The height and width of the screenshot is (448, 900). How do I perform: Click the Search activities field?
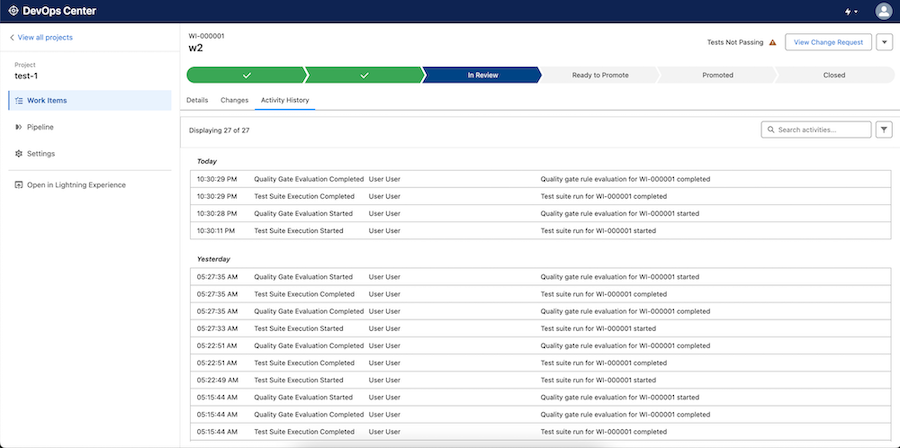pos(816,130)
